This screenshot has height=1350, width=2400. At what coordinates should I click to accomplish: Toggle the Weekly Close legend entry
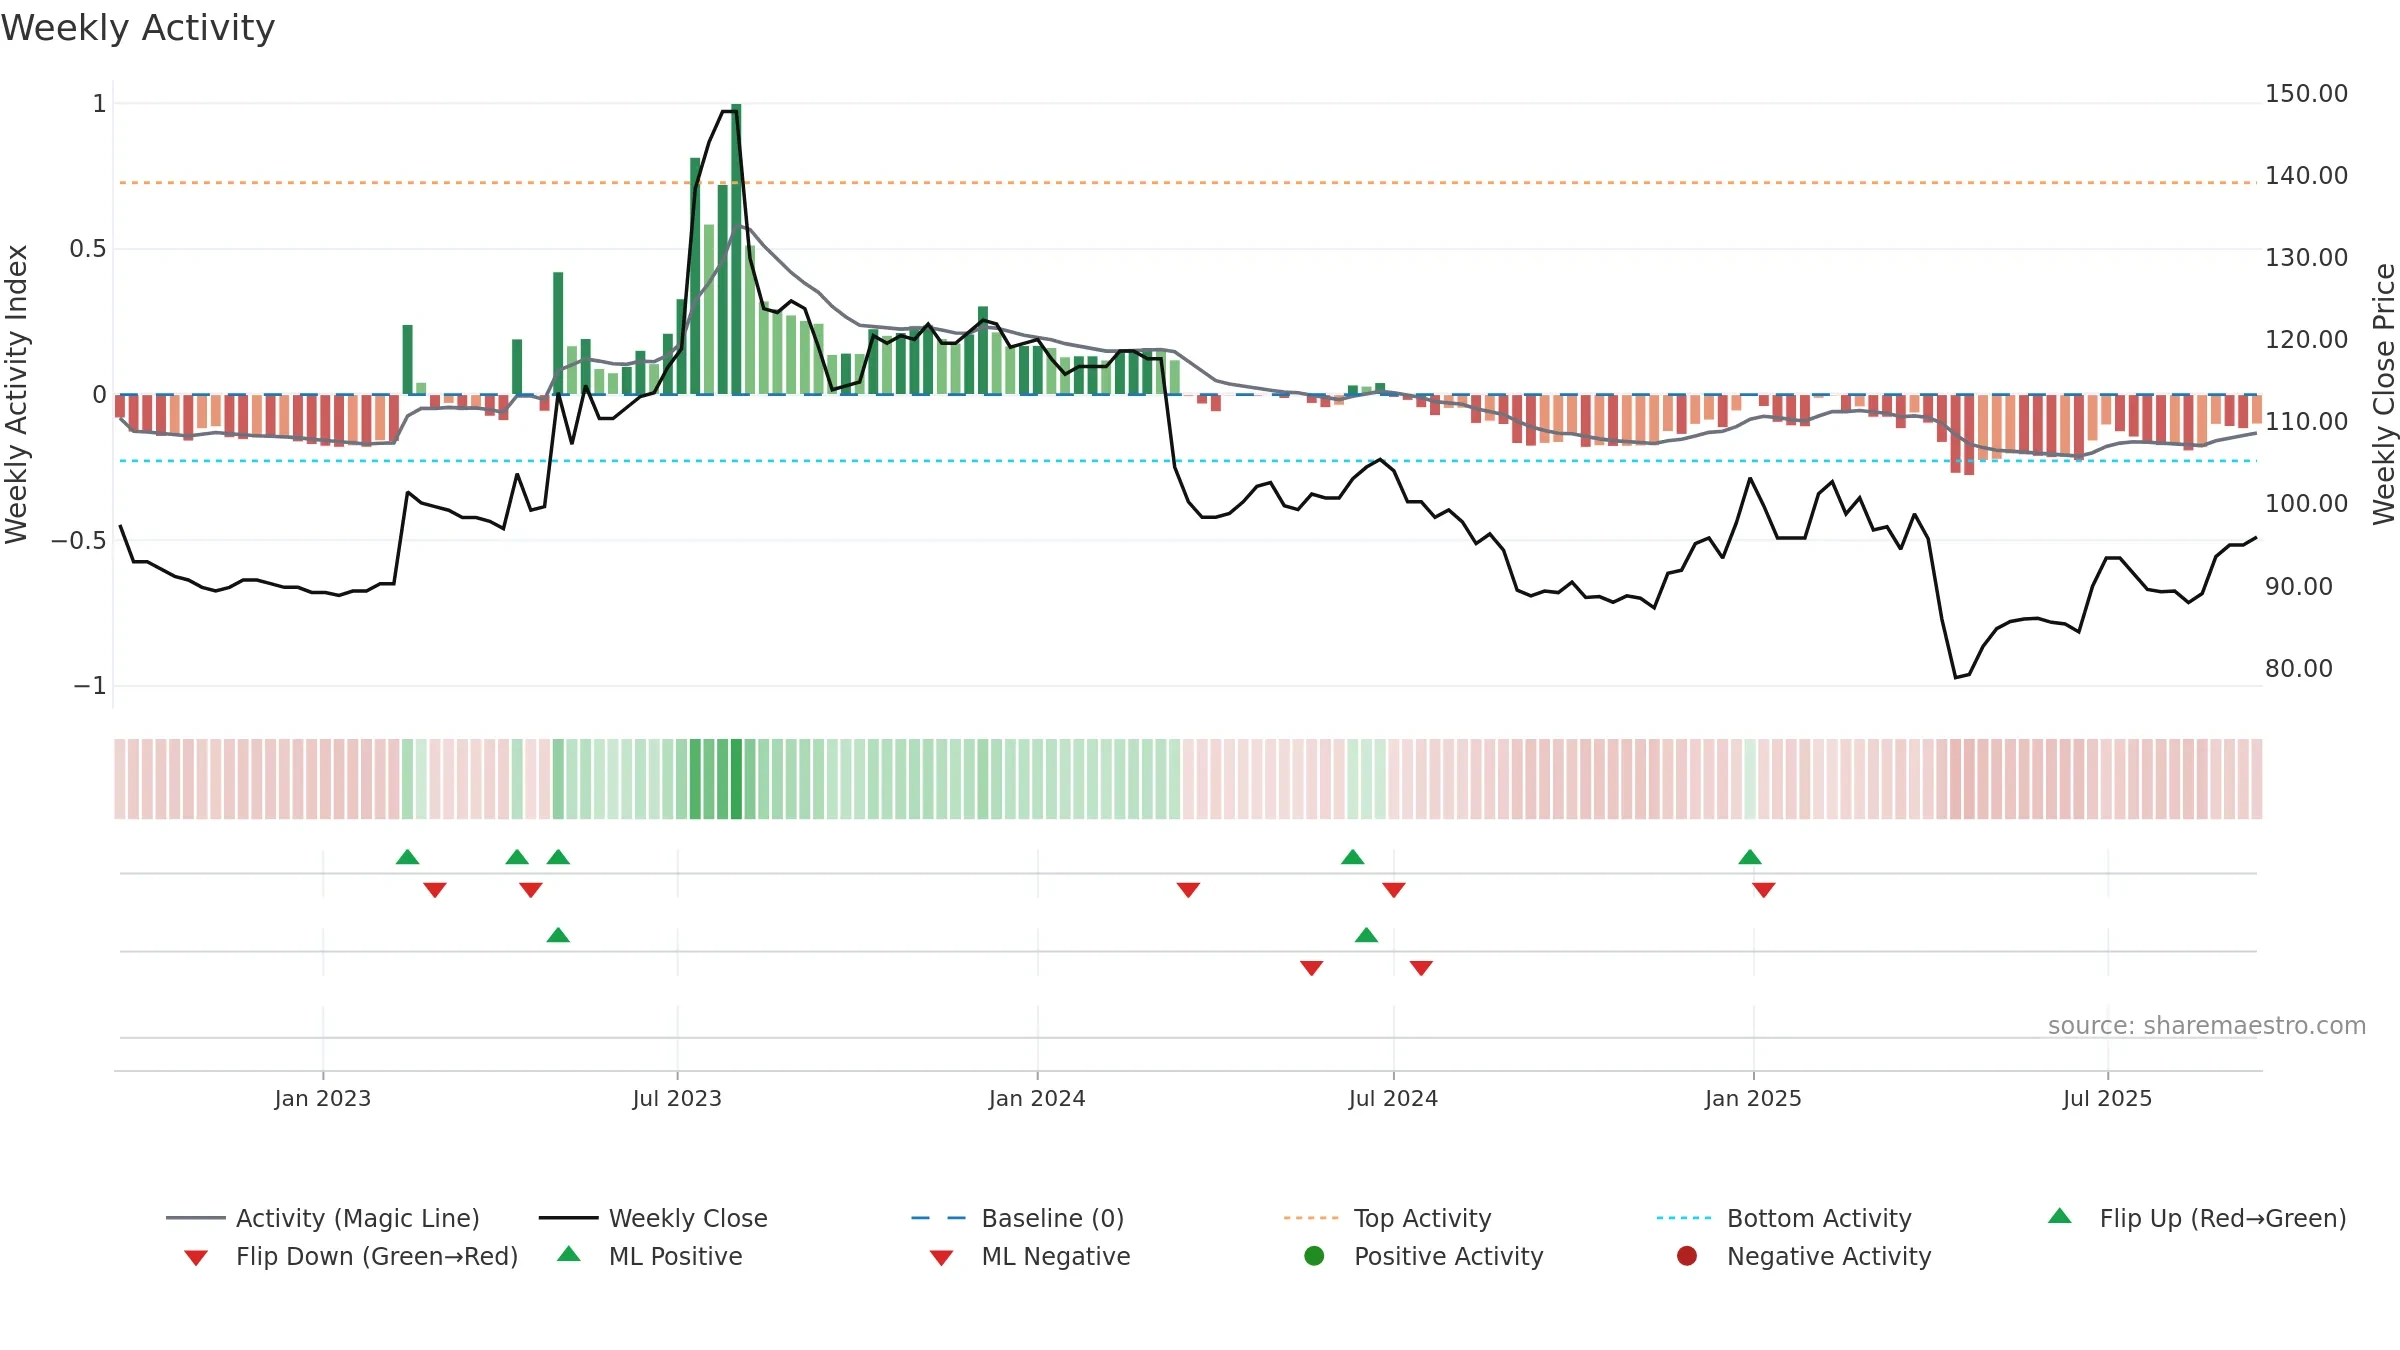click(653, 1218)
